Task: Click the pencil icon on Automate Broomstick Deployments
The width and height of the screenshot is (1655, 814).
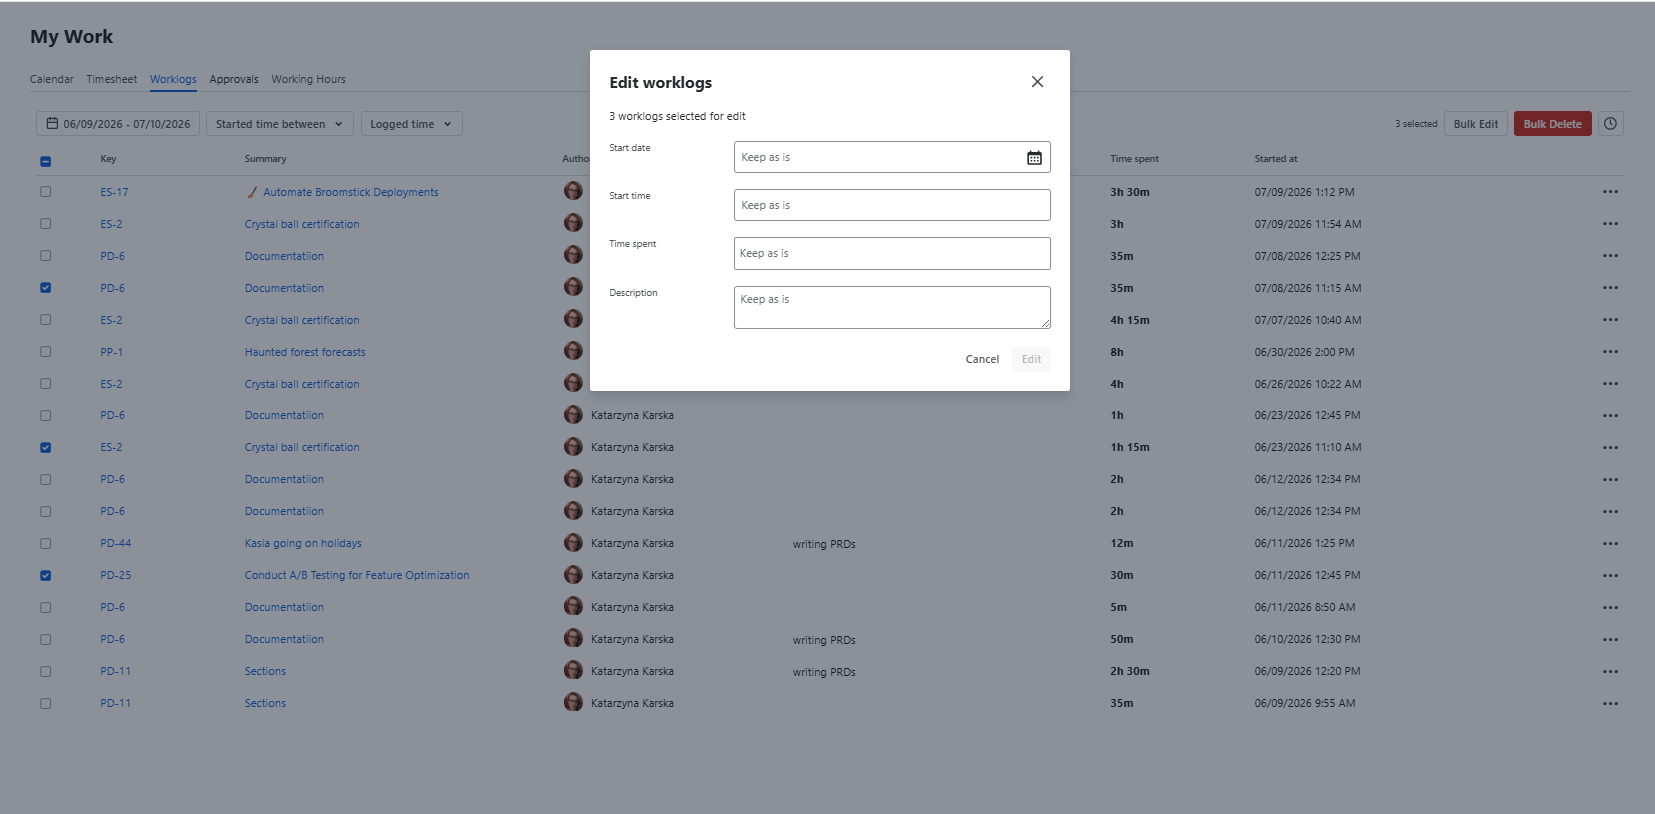Action: point(252,192)
